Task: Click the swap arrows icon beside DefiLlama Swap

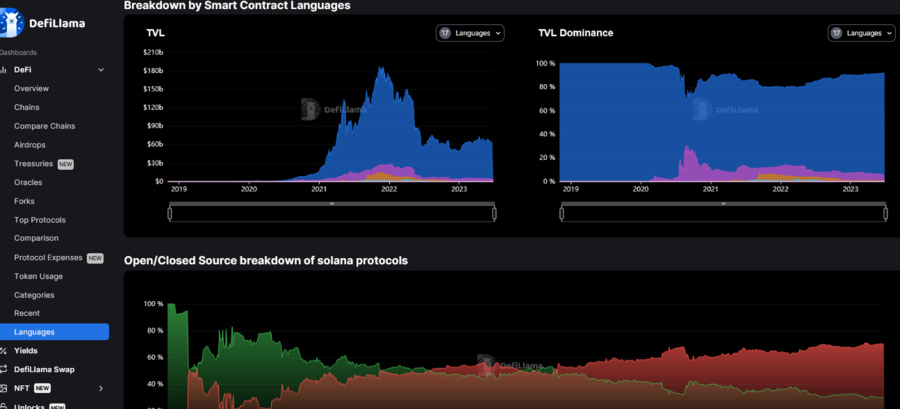Action: (x=3, y=369)
